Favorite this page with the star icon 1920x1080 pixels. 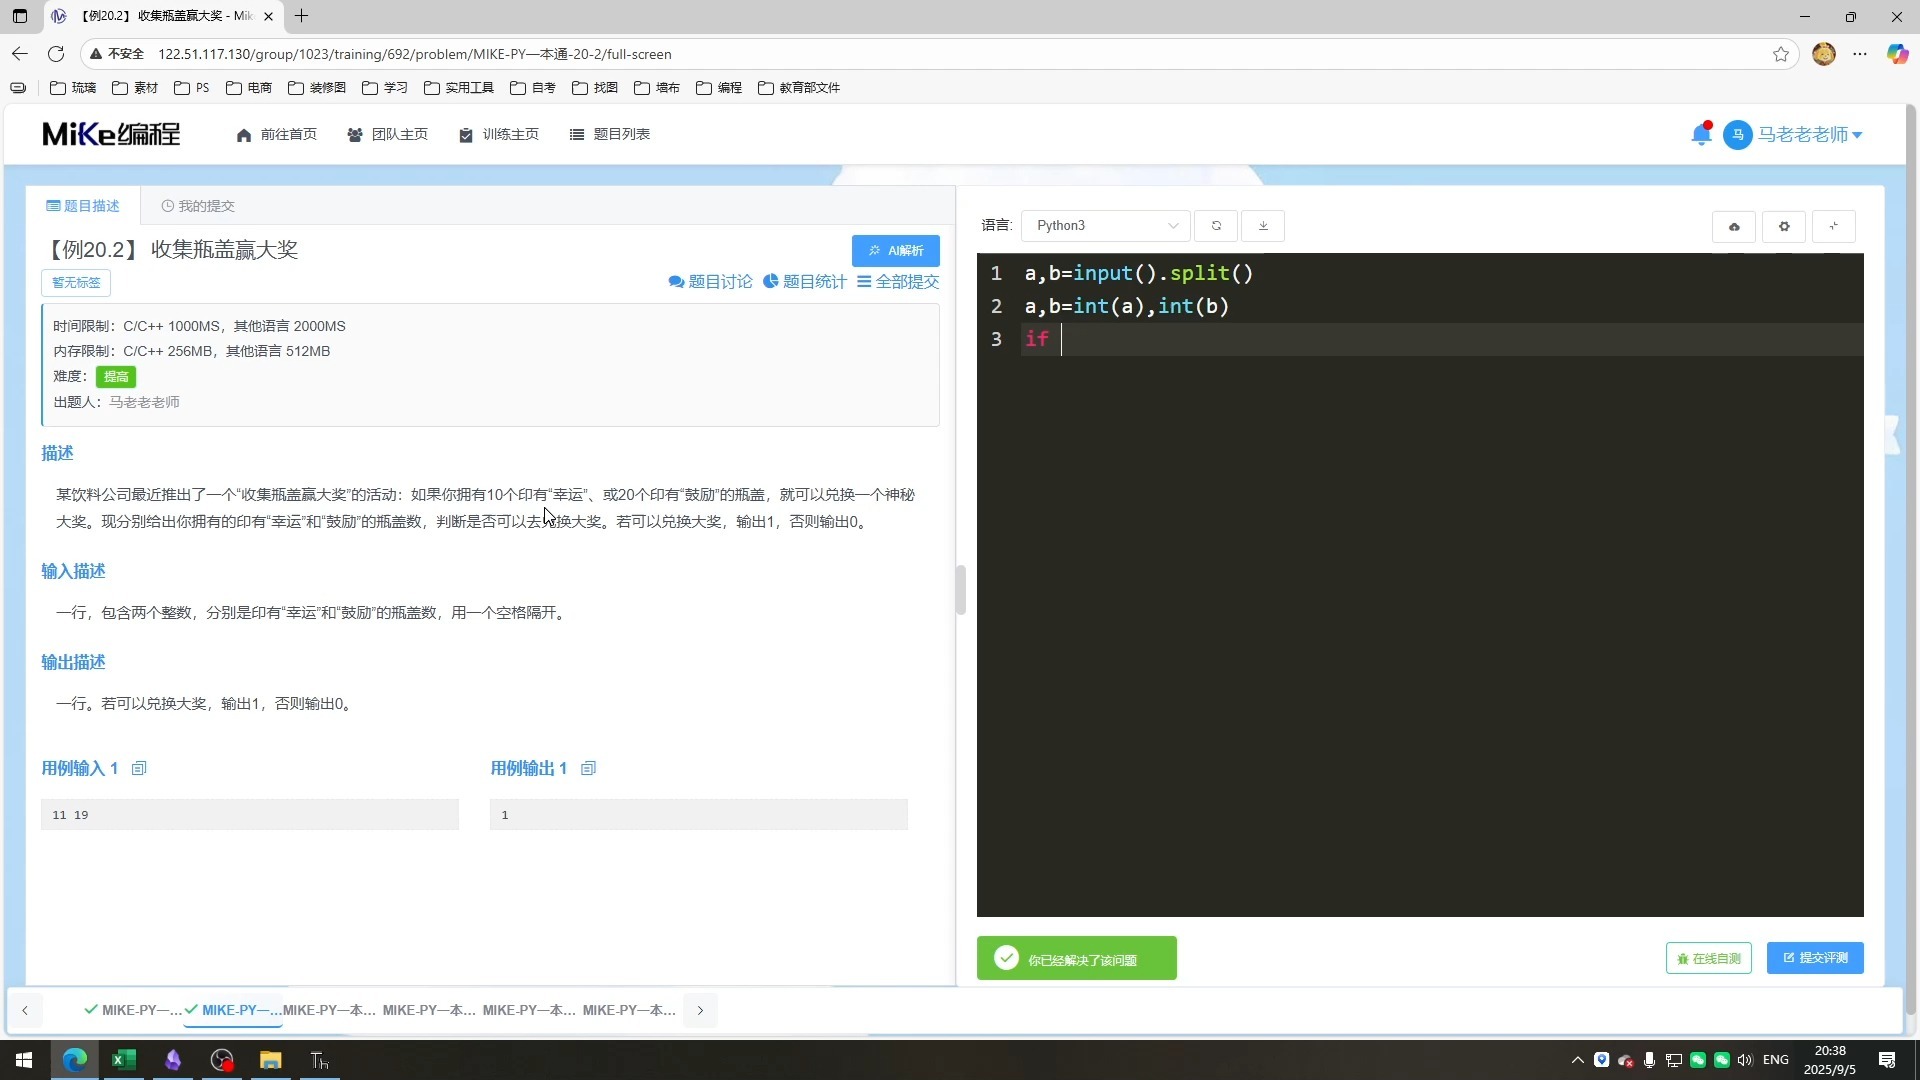(1781, 54)
